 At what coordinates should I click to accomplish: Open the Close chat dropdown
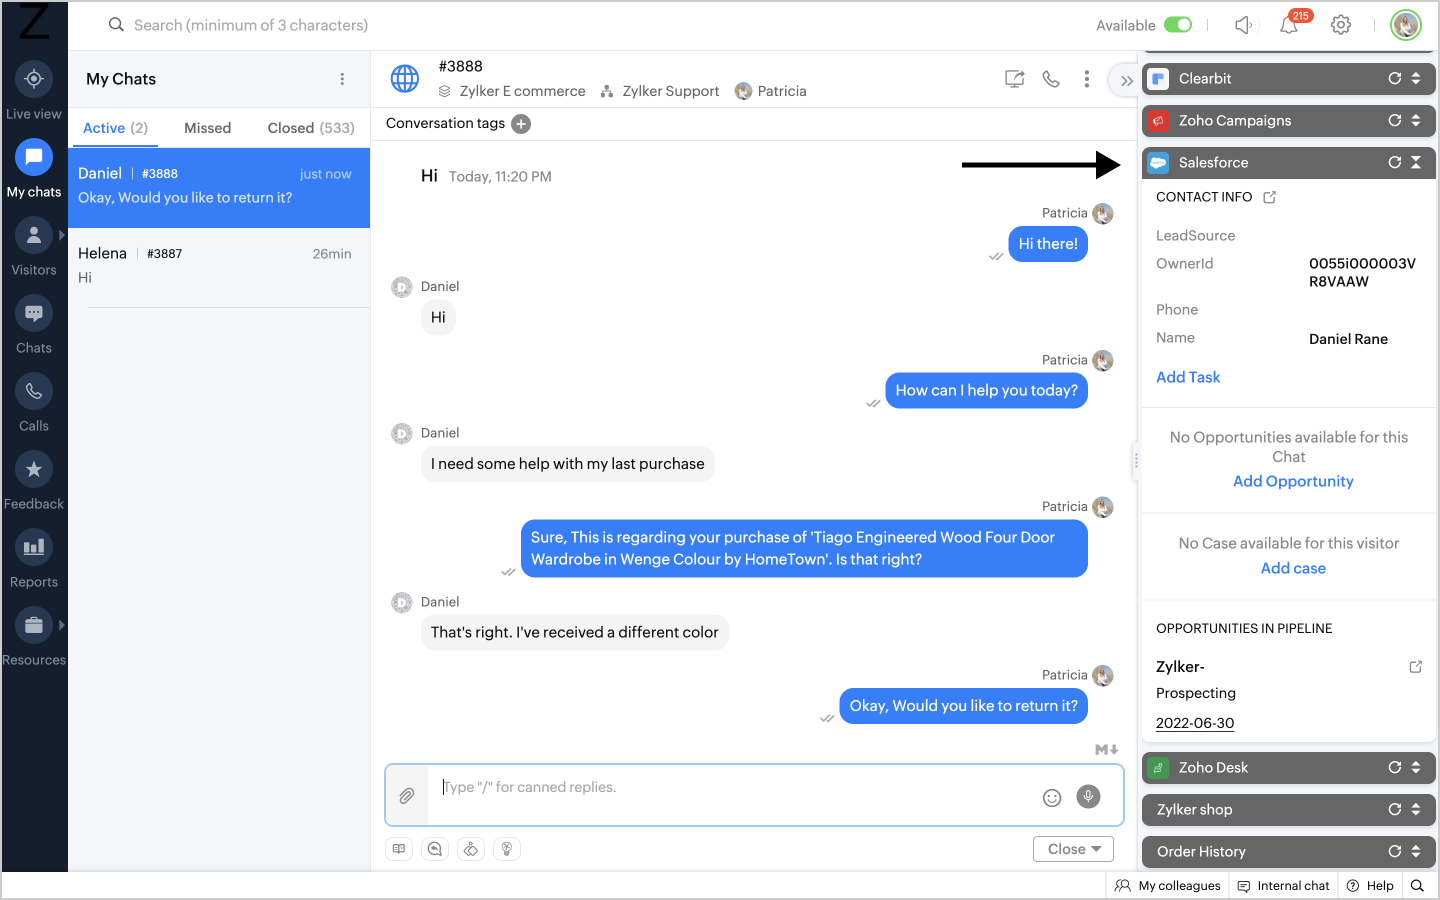point(1073,849)
